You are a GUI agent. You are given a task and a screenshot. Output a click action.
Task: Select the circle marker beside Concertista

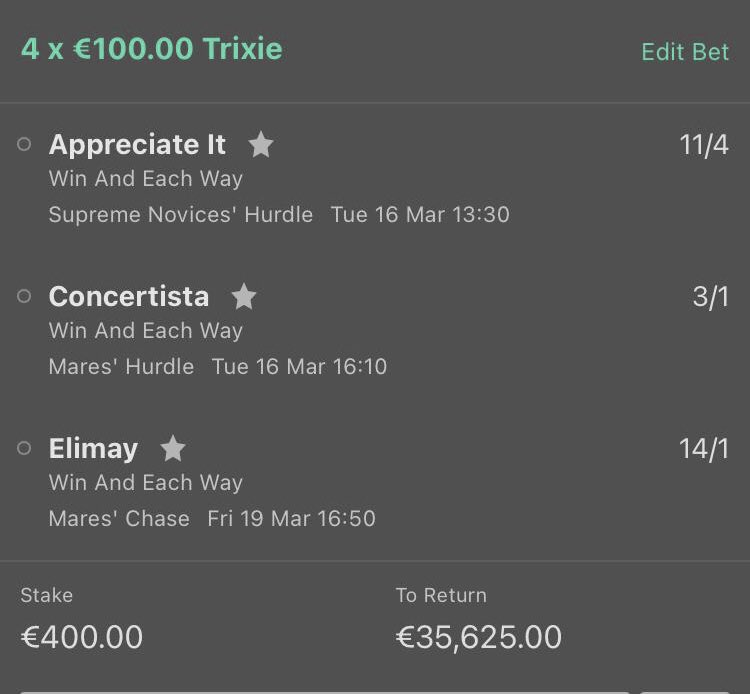tap(25, 297)
